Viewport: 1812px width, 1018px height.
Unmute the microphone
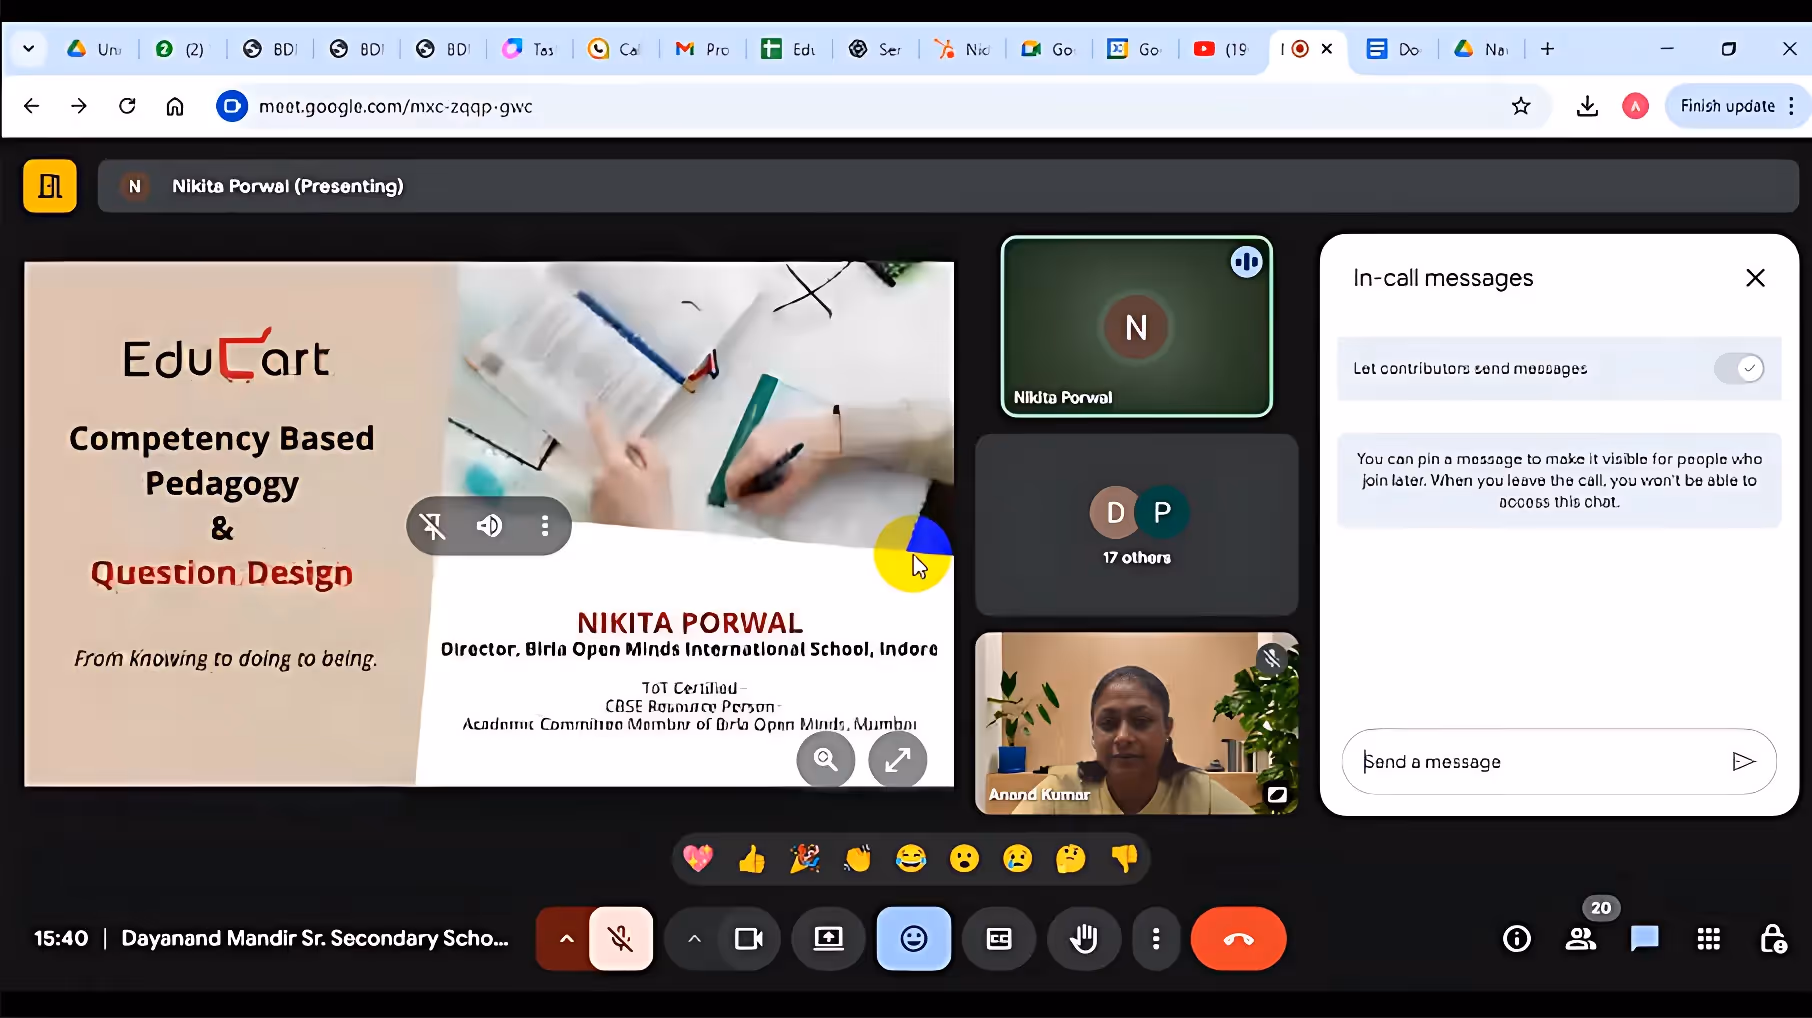tap(621, 938)
